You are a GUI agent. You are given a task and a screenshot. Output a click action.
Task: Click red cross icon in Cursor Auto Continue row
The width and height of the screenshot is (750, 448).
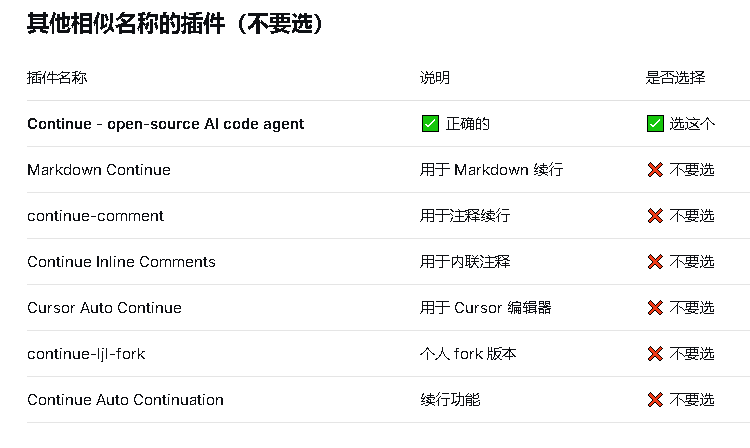[x=655, y=307]
